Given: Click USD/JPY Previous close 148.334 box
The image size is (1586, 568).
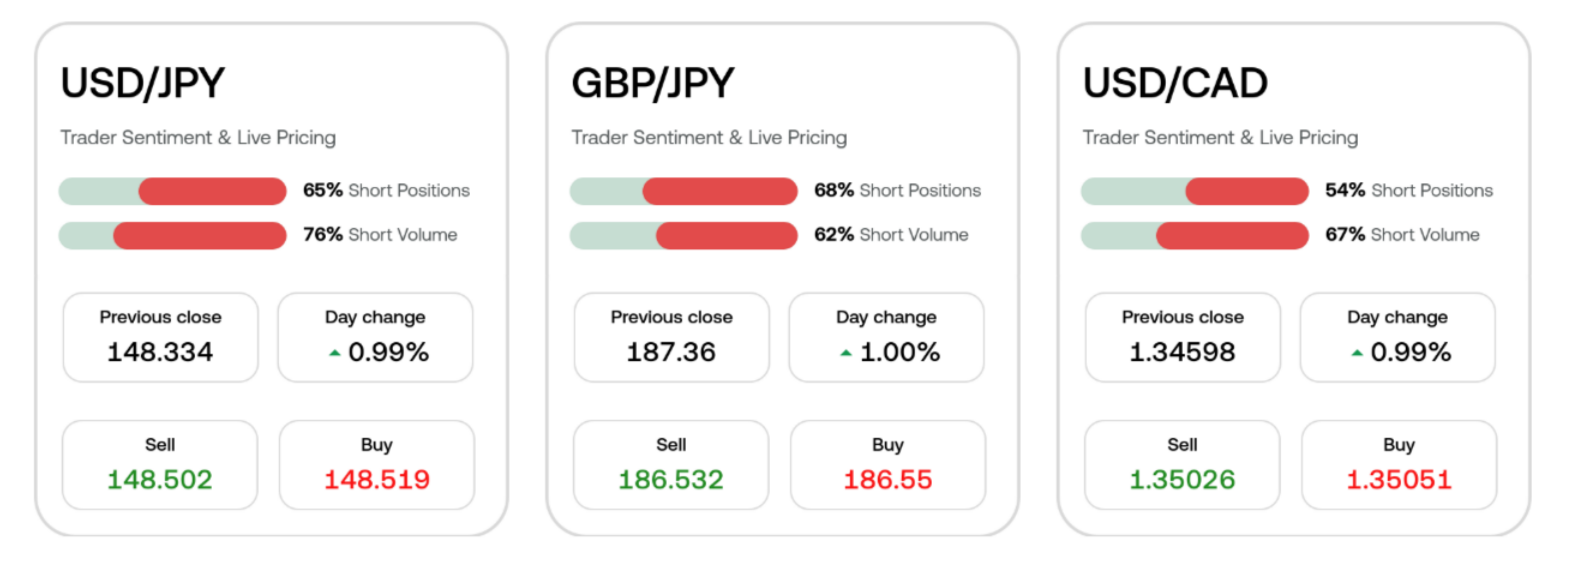Looking at the screenshot, I should tap(160, 337).
